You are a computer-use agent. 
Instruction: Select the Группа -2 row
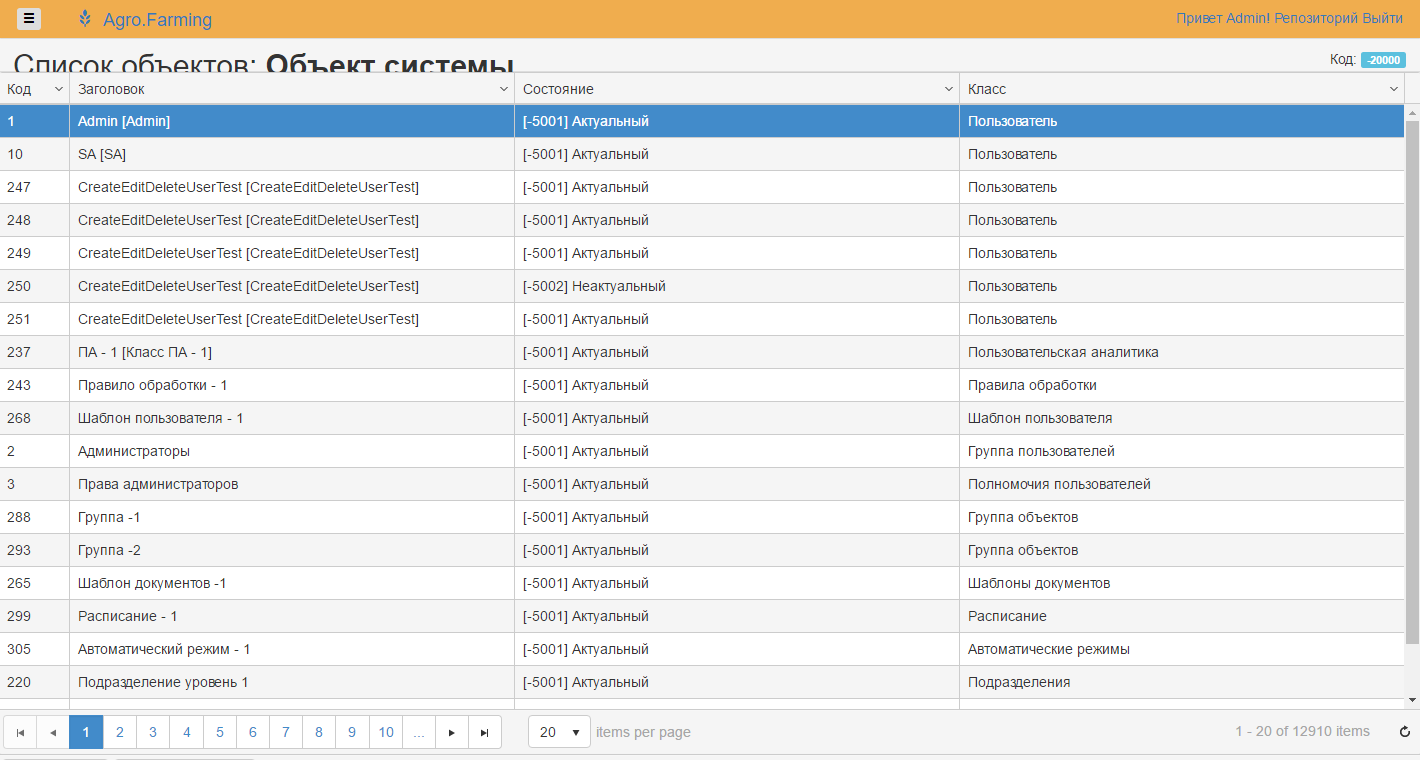point(702,550)
